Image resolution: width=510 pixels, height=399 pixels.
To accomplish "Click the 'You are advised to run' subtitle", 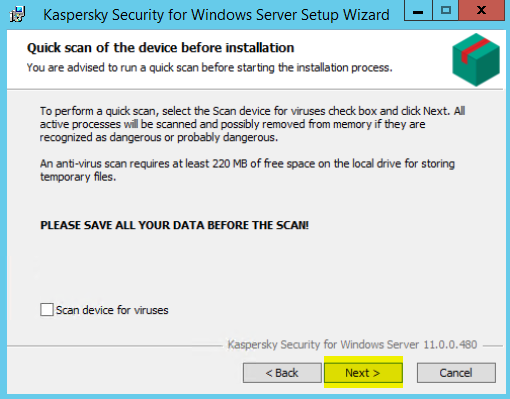I will point(209,68).
